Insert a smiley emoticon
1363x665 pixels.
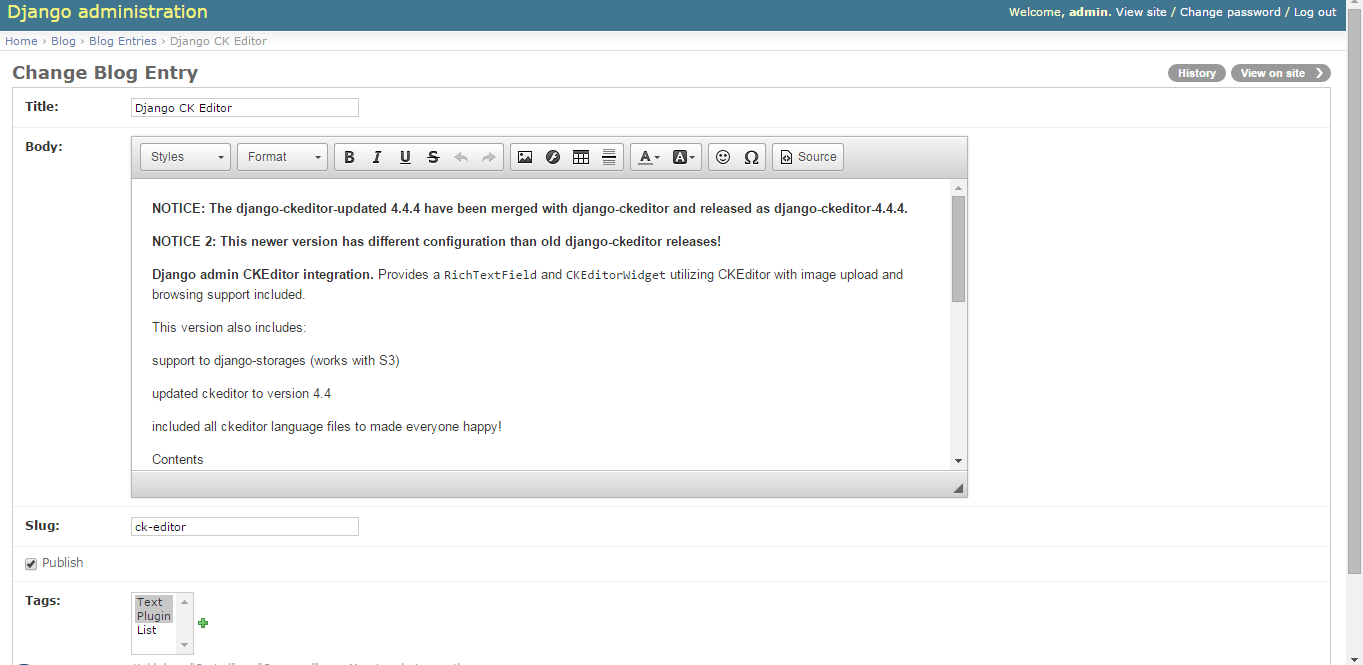pyautogui.click(x=723, y=157)
